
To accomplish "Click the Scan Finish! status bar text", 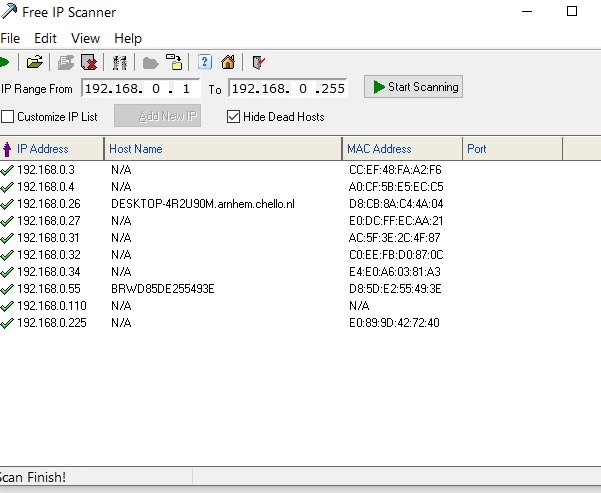I will tap(33, 477).
